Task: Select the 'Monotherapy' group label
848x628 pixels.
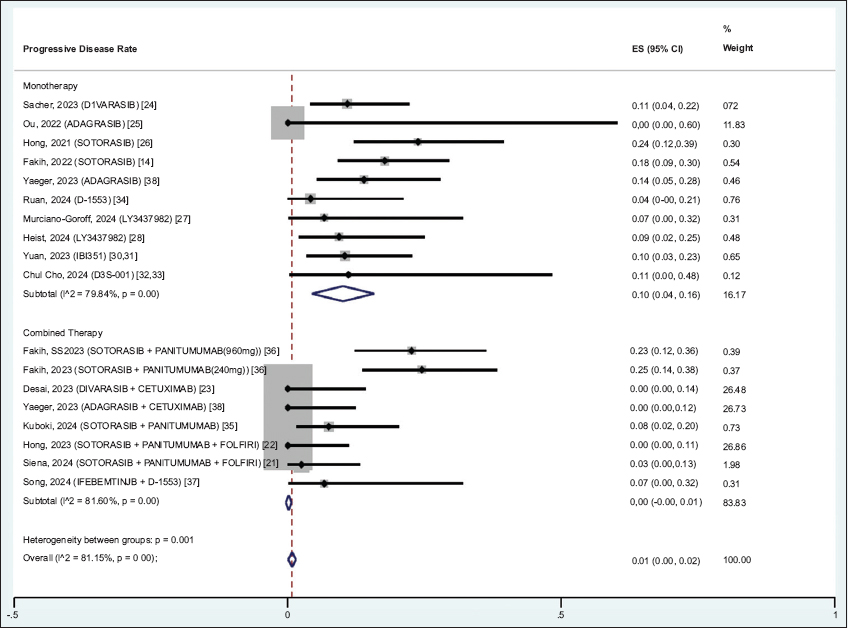Action: [50, 87]
